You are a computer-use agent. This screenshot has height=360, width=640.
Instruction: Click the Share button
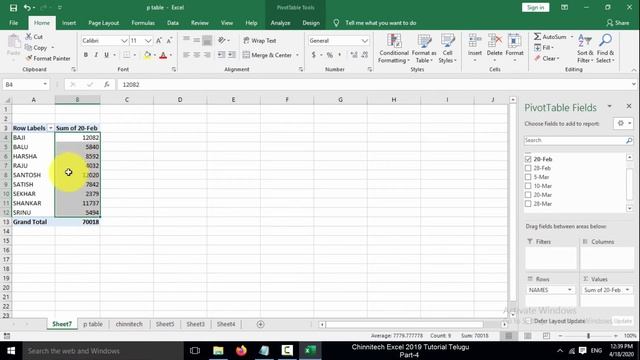[x=618, y=23]
